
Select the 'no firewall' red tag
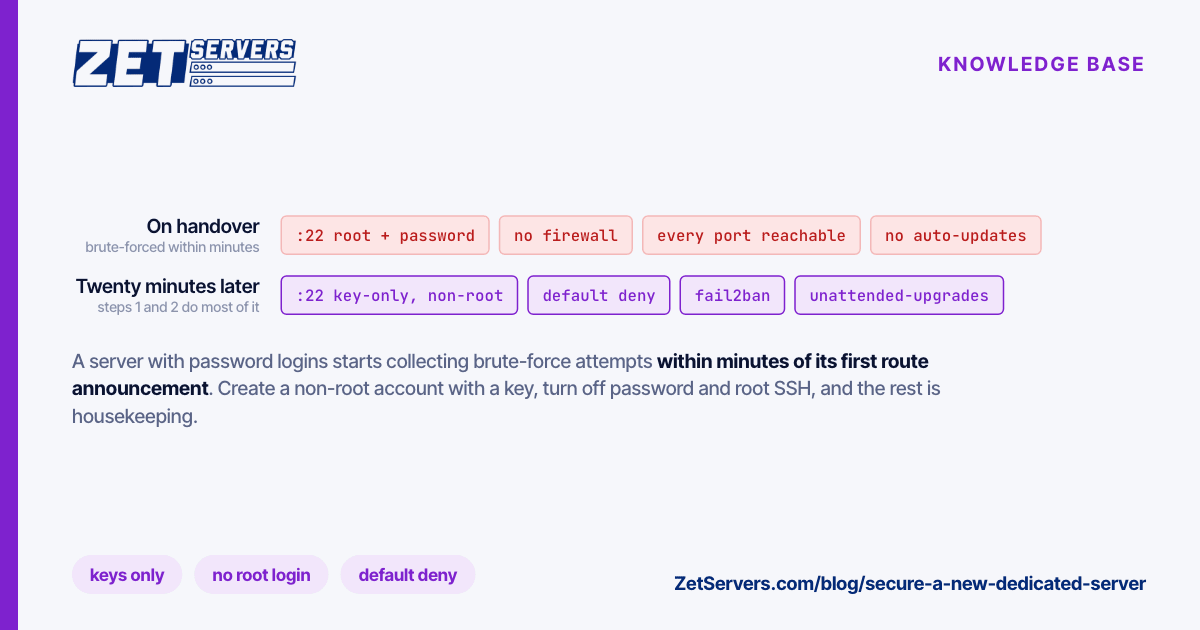point(566,235)
